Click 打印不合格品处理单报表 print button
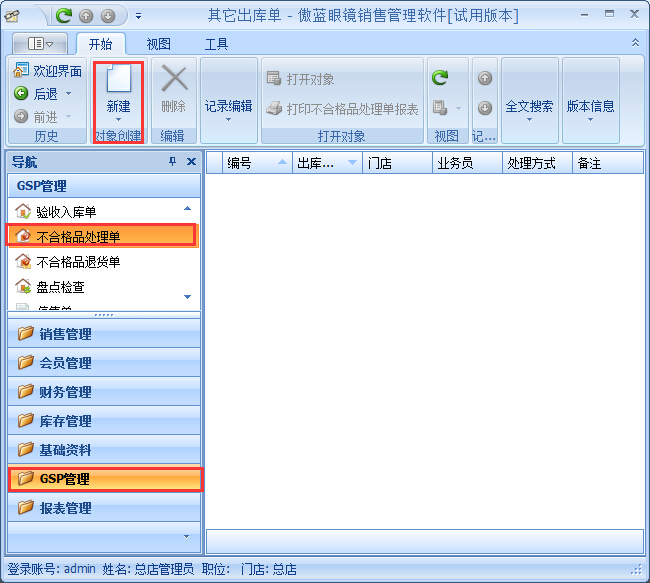This screenshot has width=650, height=583. coord(342,109)
